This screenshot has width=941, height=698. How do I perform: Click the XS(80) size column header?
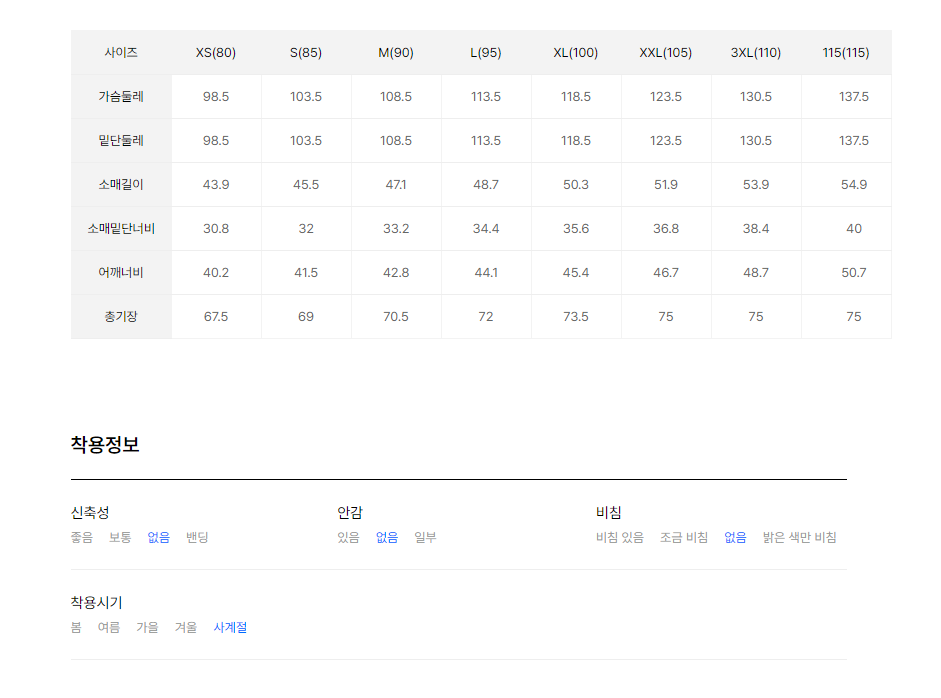(x=216, y=53)
